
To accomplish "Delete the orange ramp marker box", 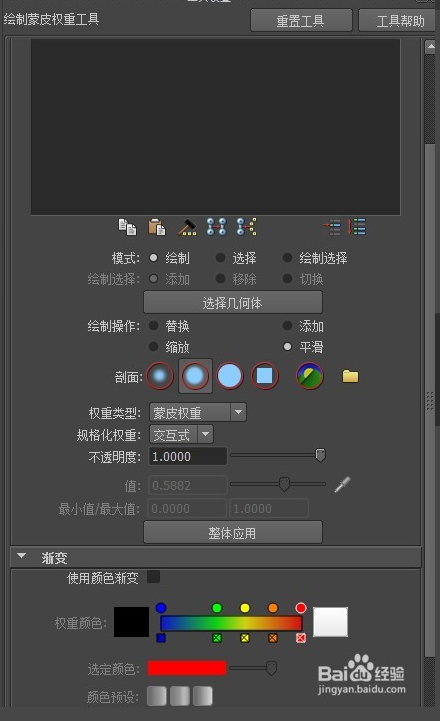I will 273,638.
